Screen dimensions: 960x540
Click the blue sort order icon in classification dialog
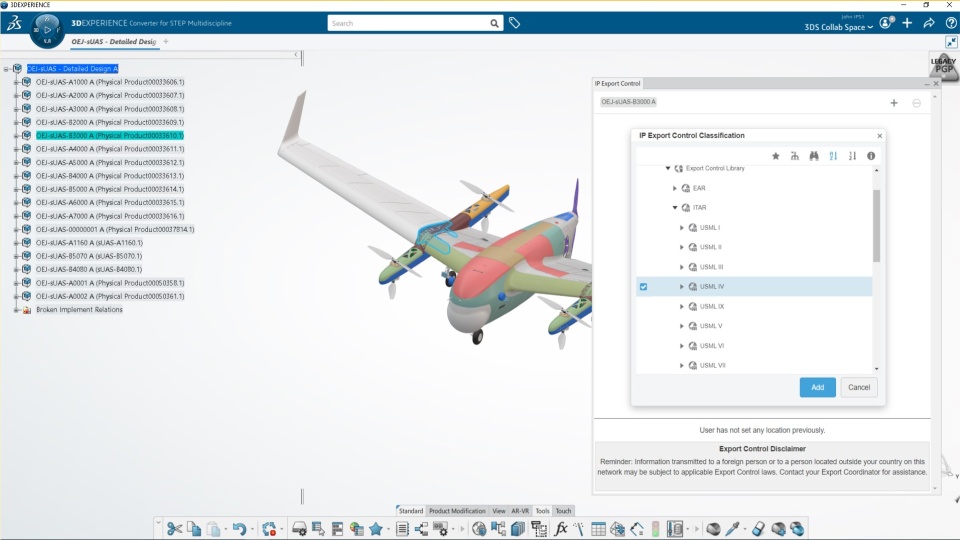tap(833, 156)
